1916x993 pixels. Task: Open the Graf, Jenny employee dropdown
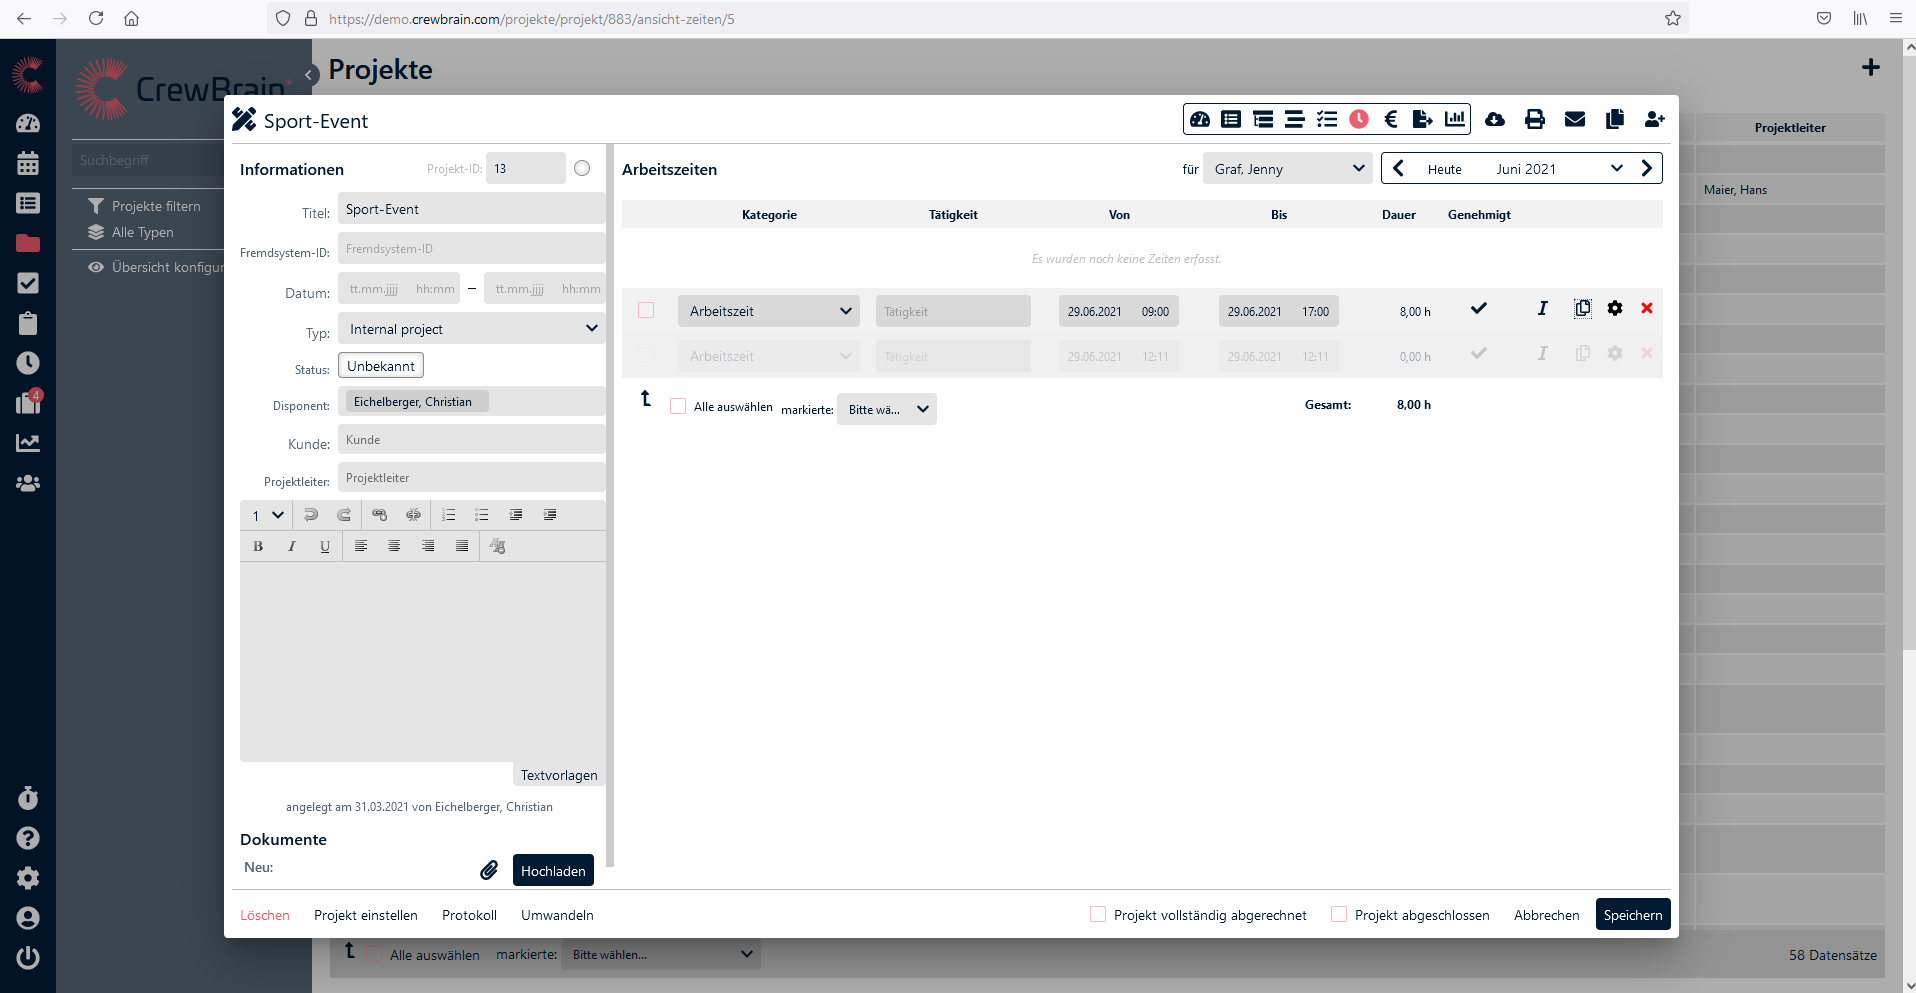point(1287,169)
